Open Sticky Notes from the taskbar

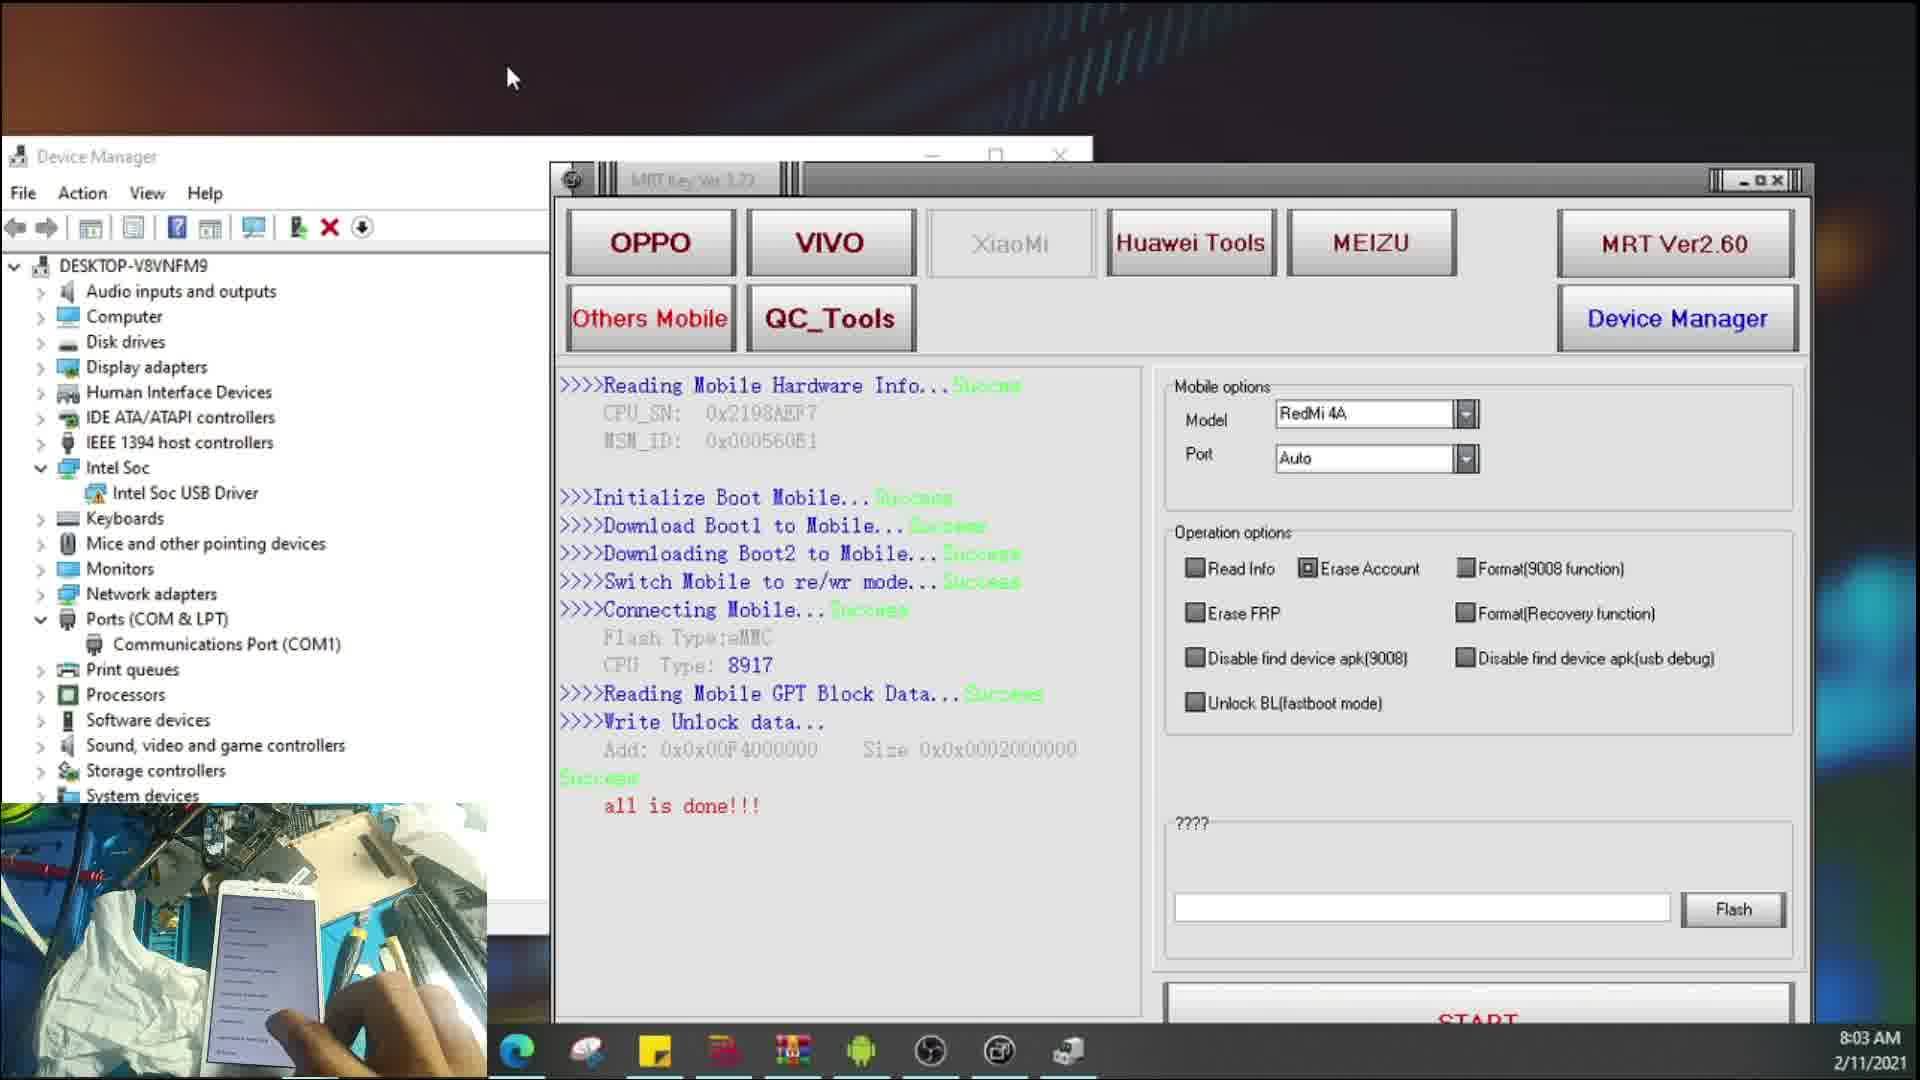[655, 1050]
